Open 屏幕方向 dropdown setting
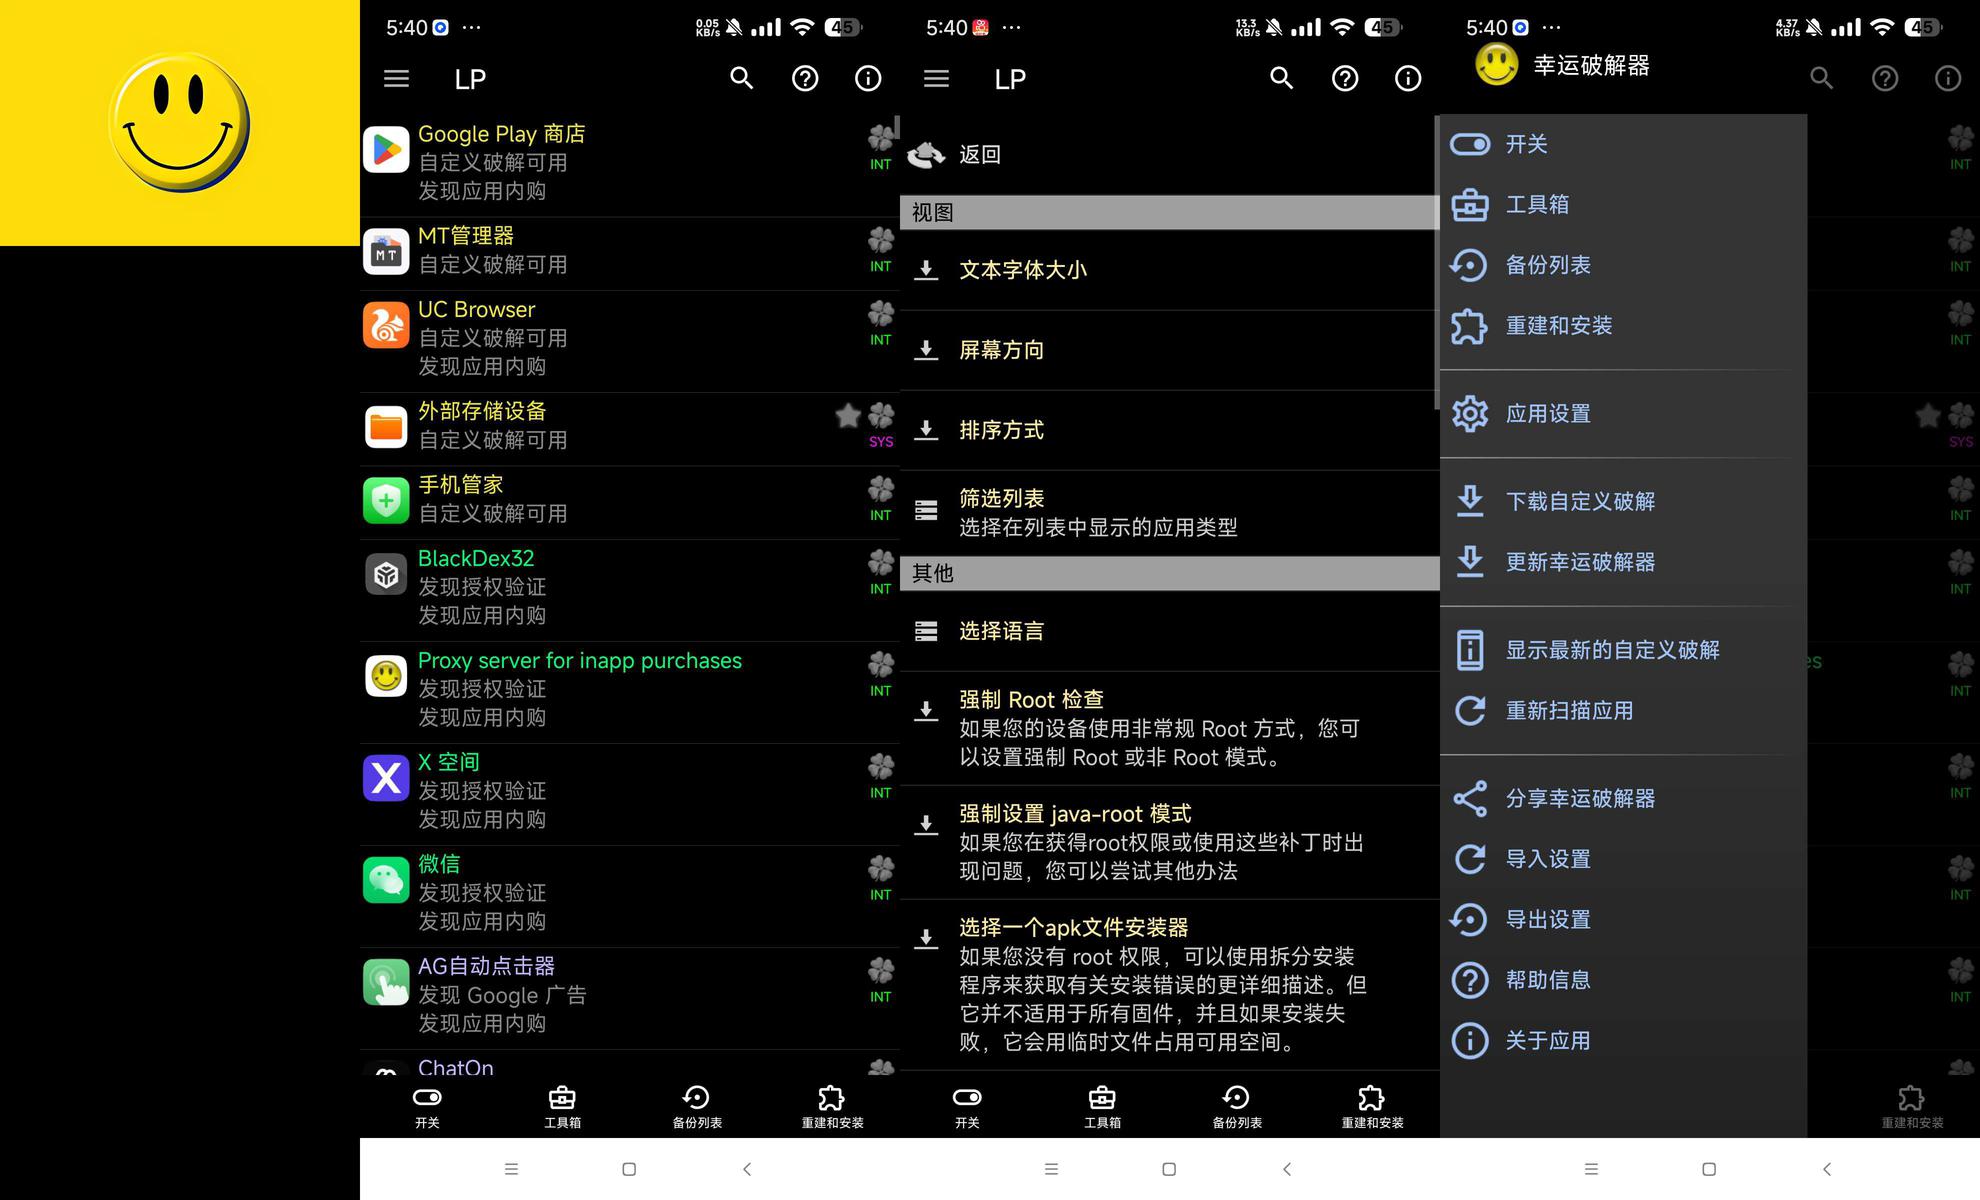This screenshot has height=1200, width=1980. click(1169, 350)
